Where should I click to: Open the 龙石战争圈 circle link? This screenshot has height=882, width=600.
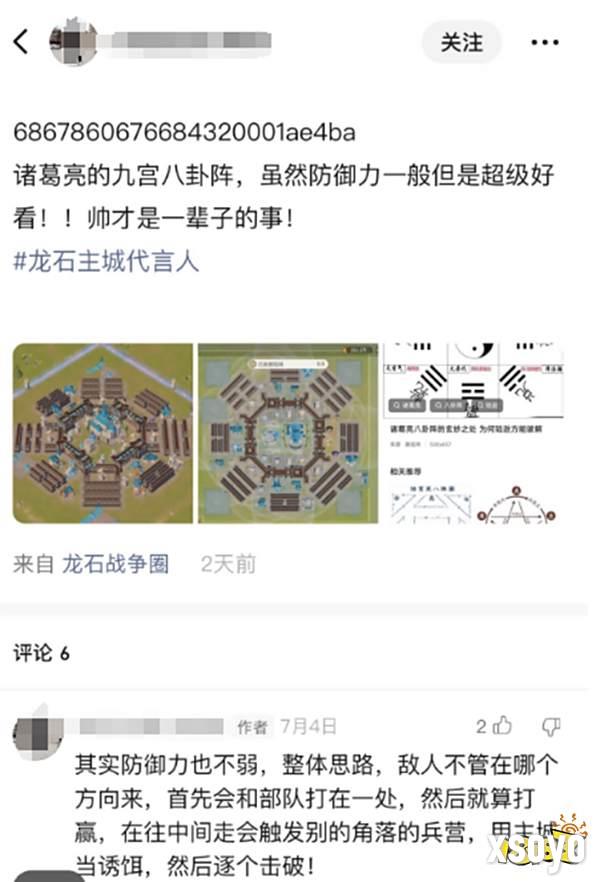pyautogui.click(x=115, y=564)
